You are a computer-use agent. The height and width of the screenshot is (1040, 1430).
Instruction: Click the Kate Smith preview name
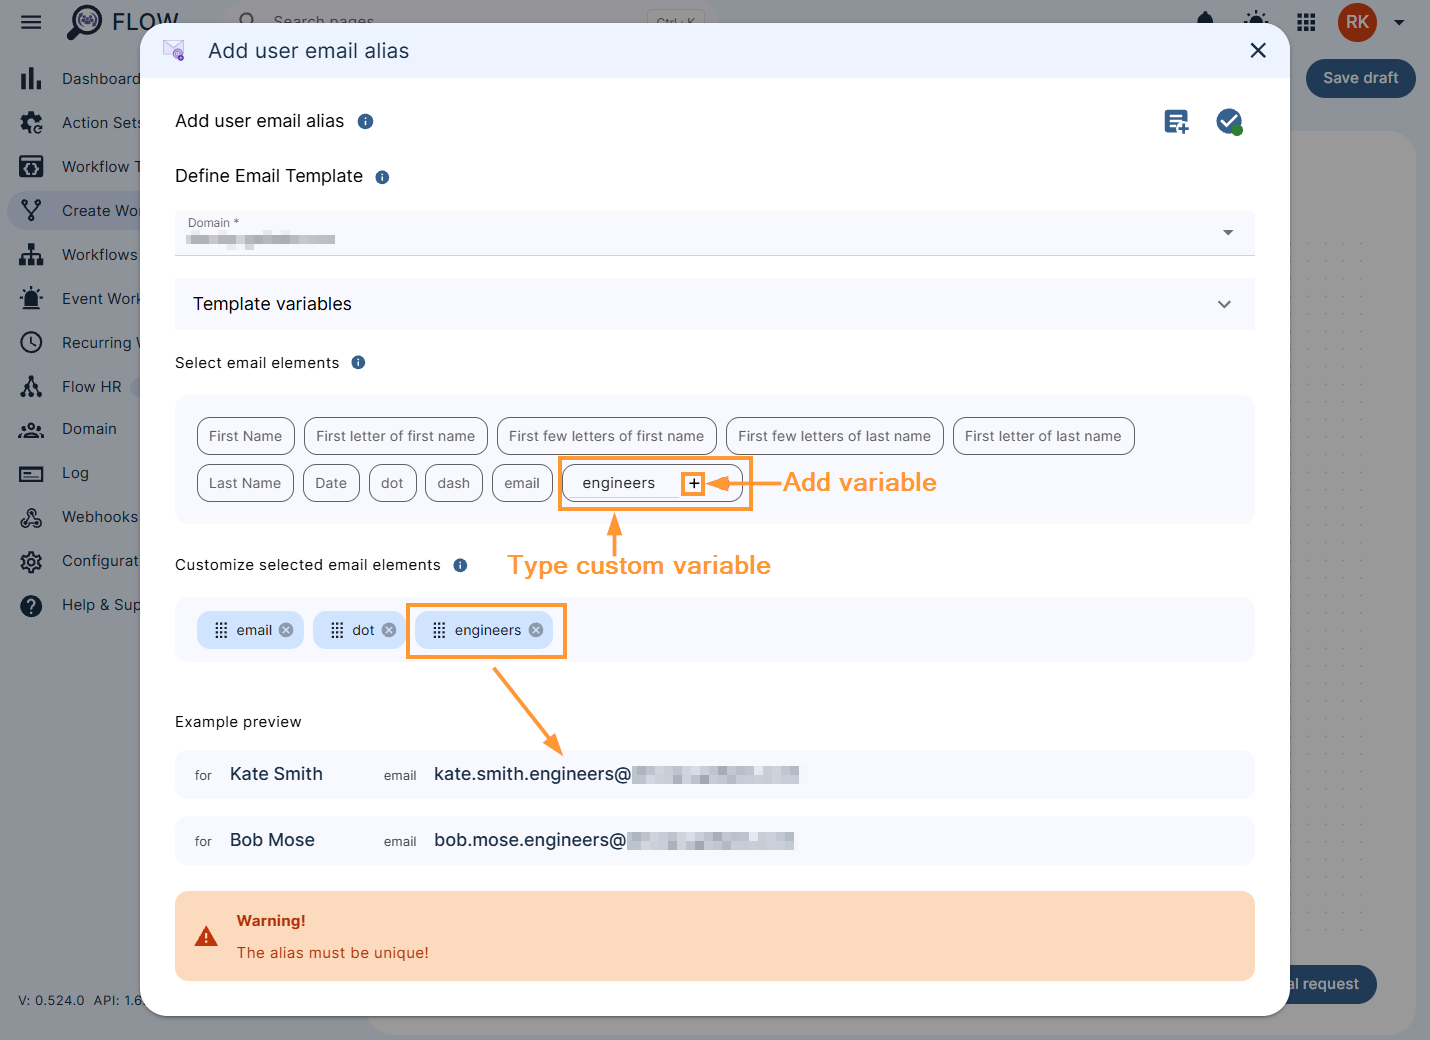276,774
